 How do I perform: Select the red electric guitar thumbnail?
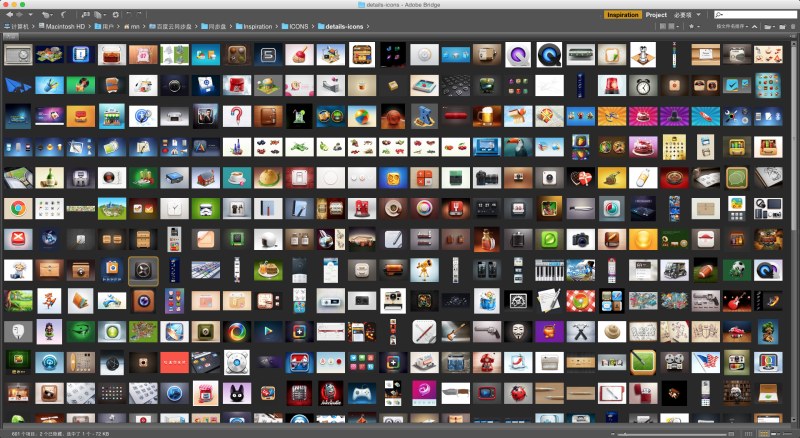point(737,301)
